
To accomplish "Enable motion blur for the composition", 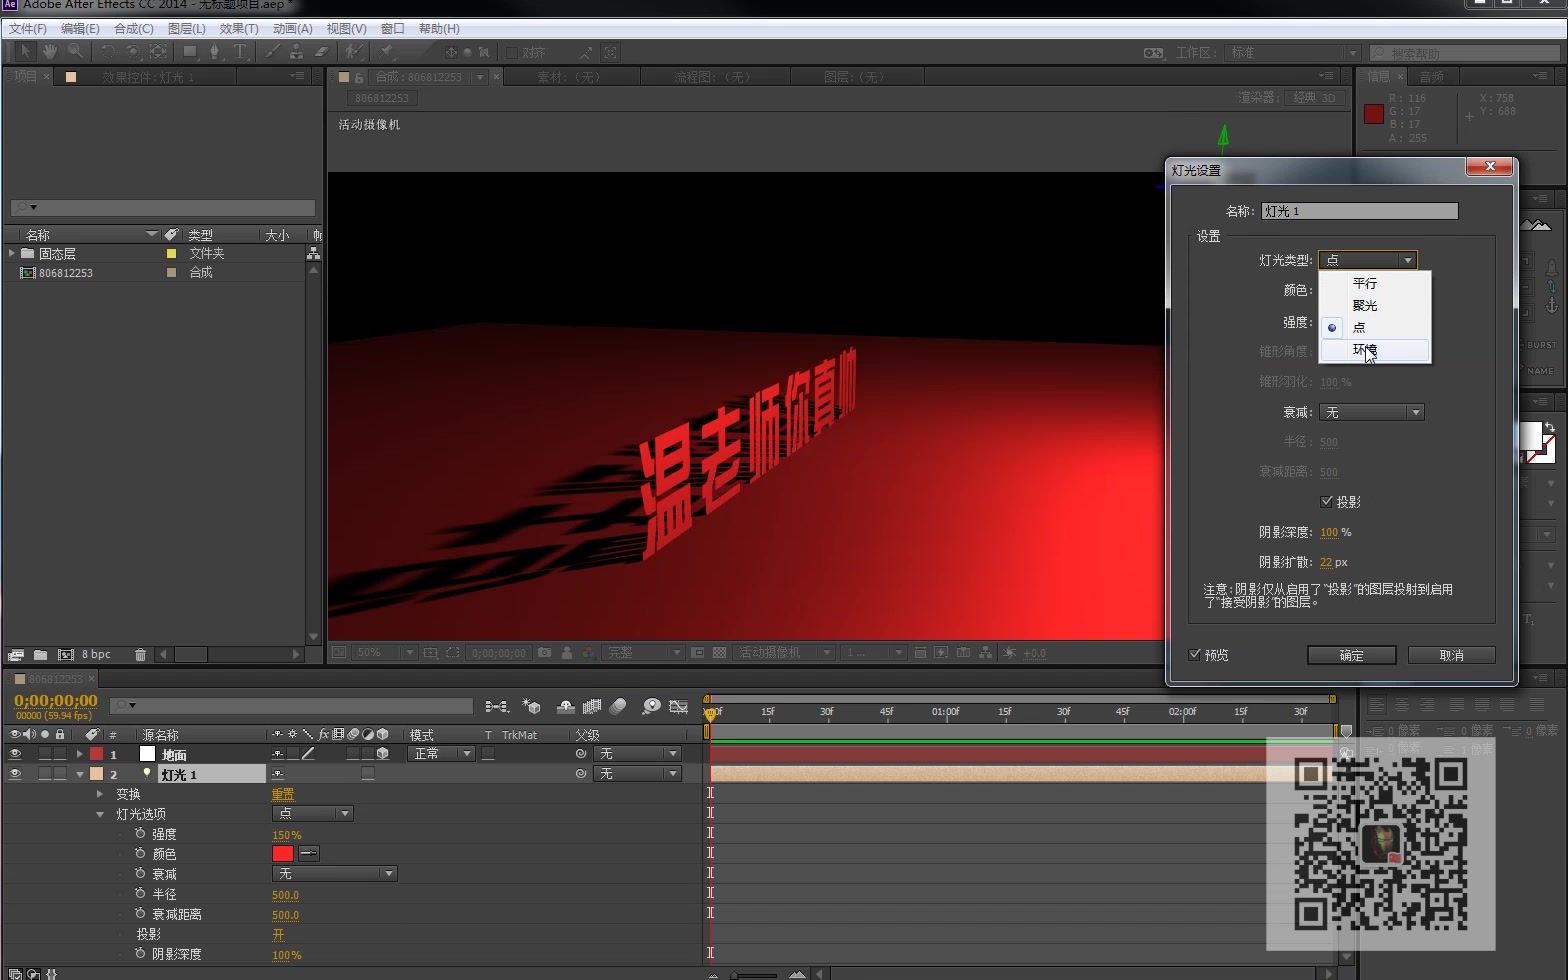I will point(618,706).
